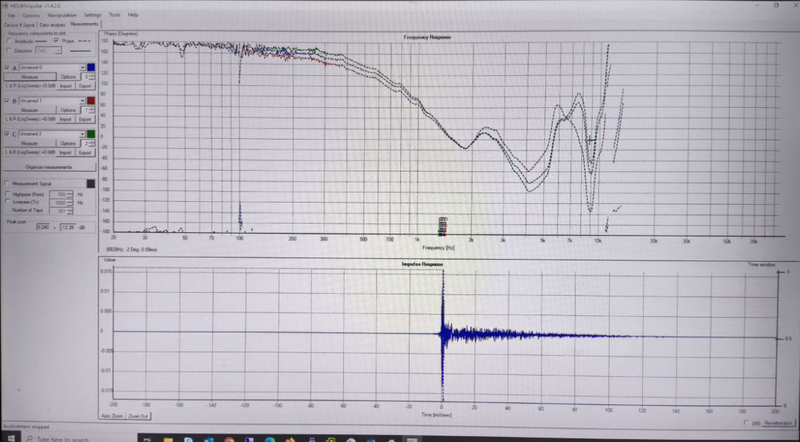This screenshot has height=442, width=800.
Task: Enable the Highpass (From) checkbox
Action: point(8,194)
